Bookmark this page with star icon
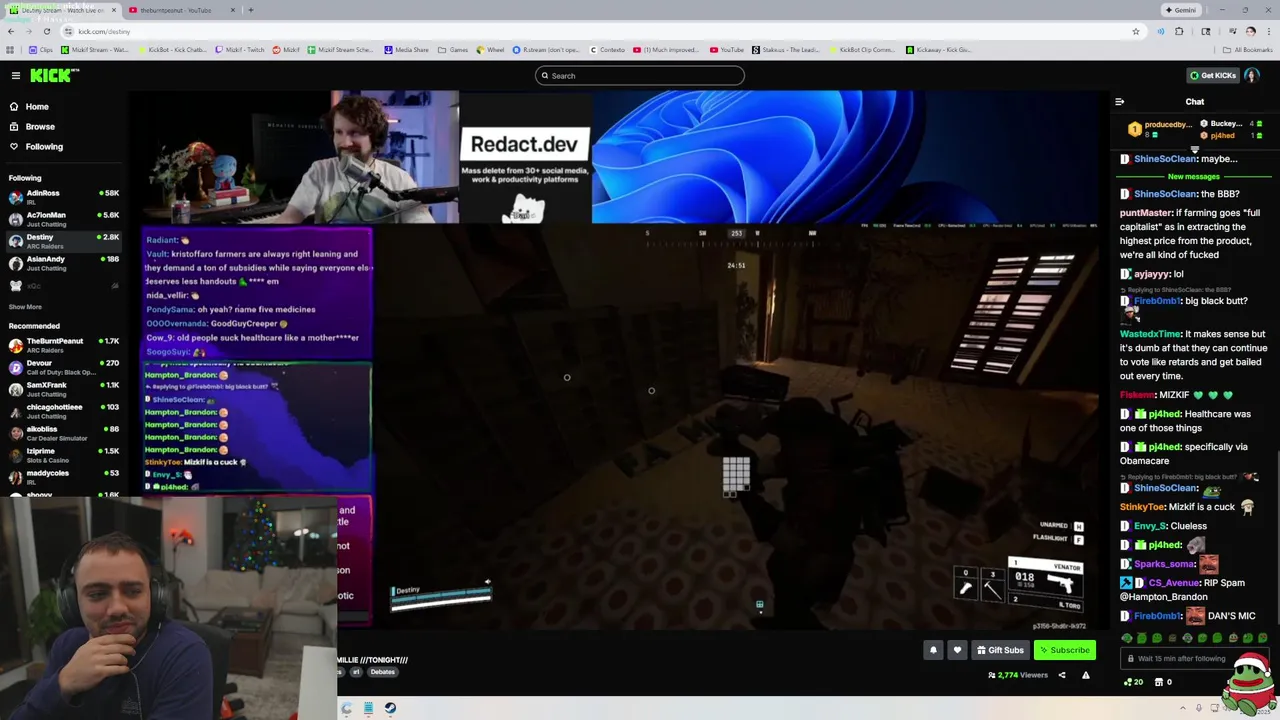Screen dimensions: 1280x720 (1136, 31)
